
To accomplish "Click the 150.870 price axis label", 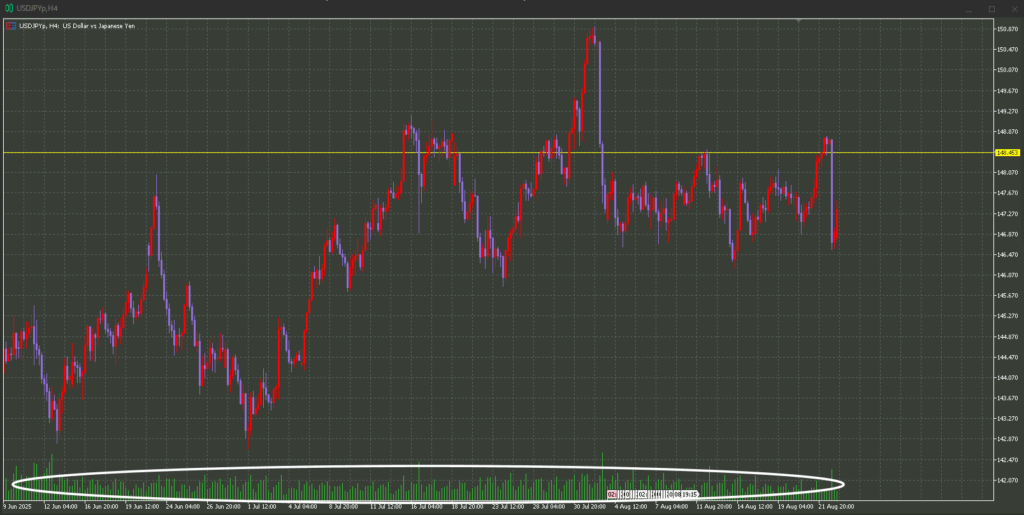I will click(1007, 28).
